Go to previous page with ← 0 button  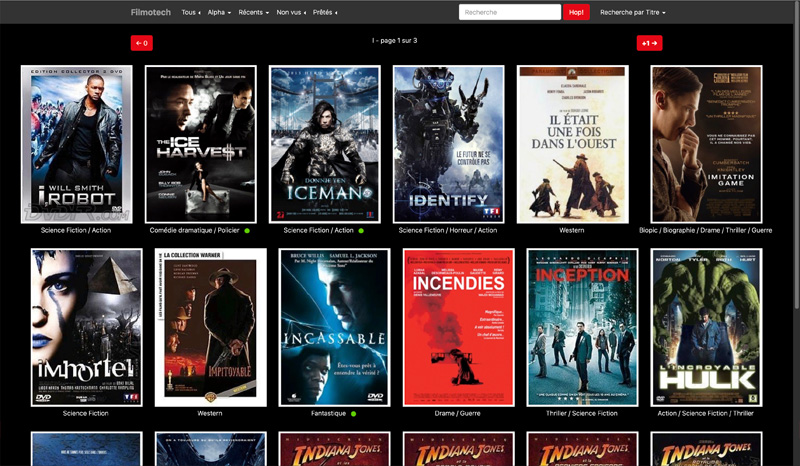point(142,43)
